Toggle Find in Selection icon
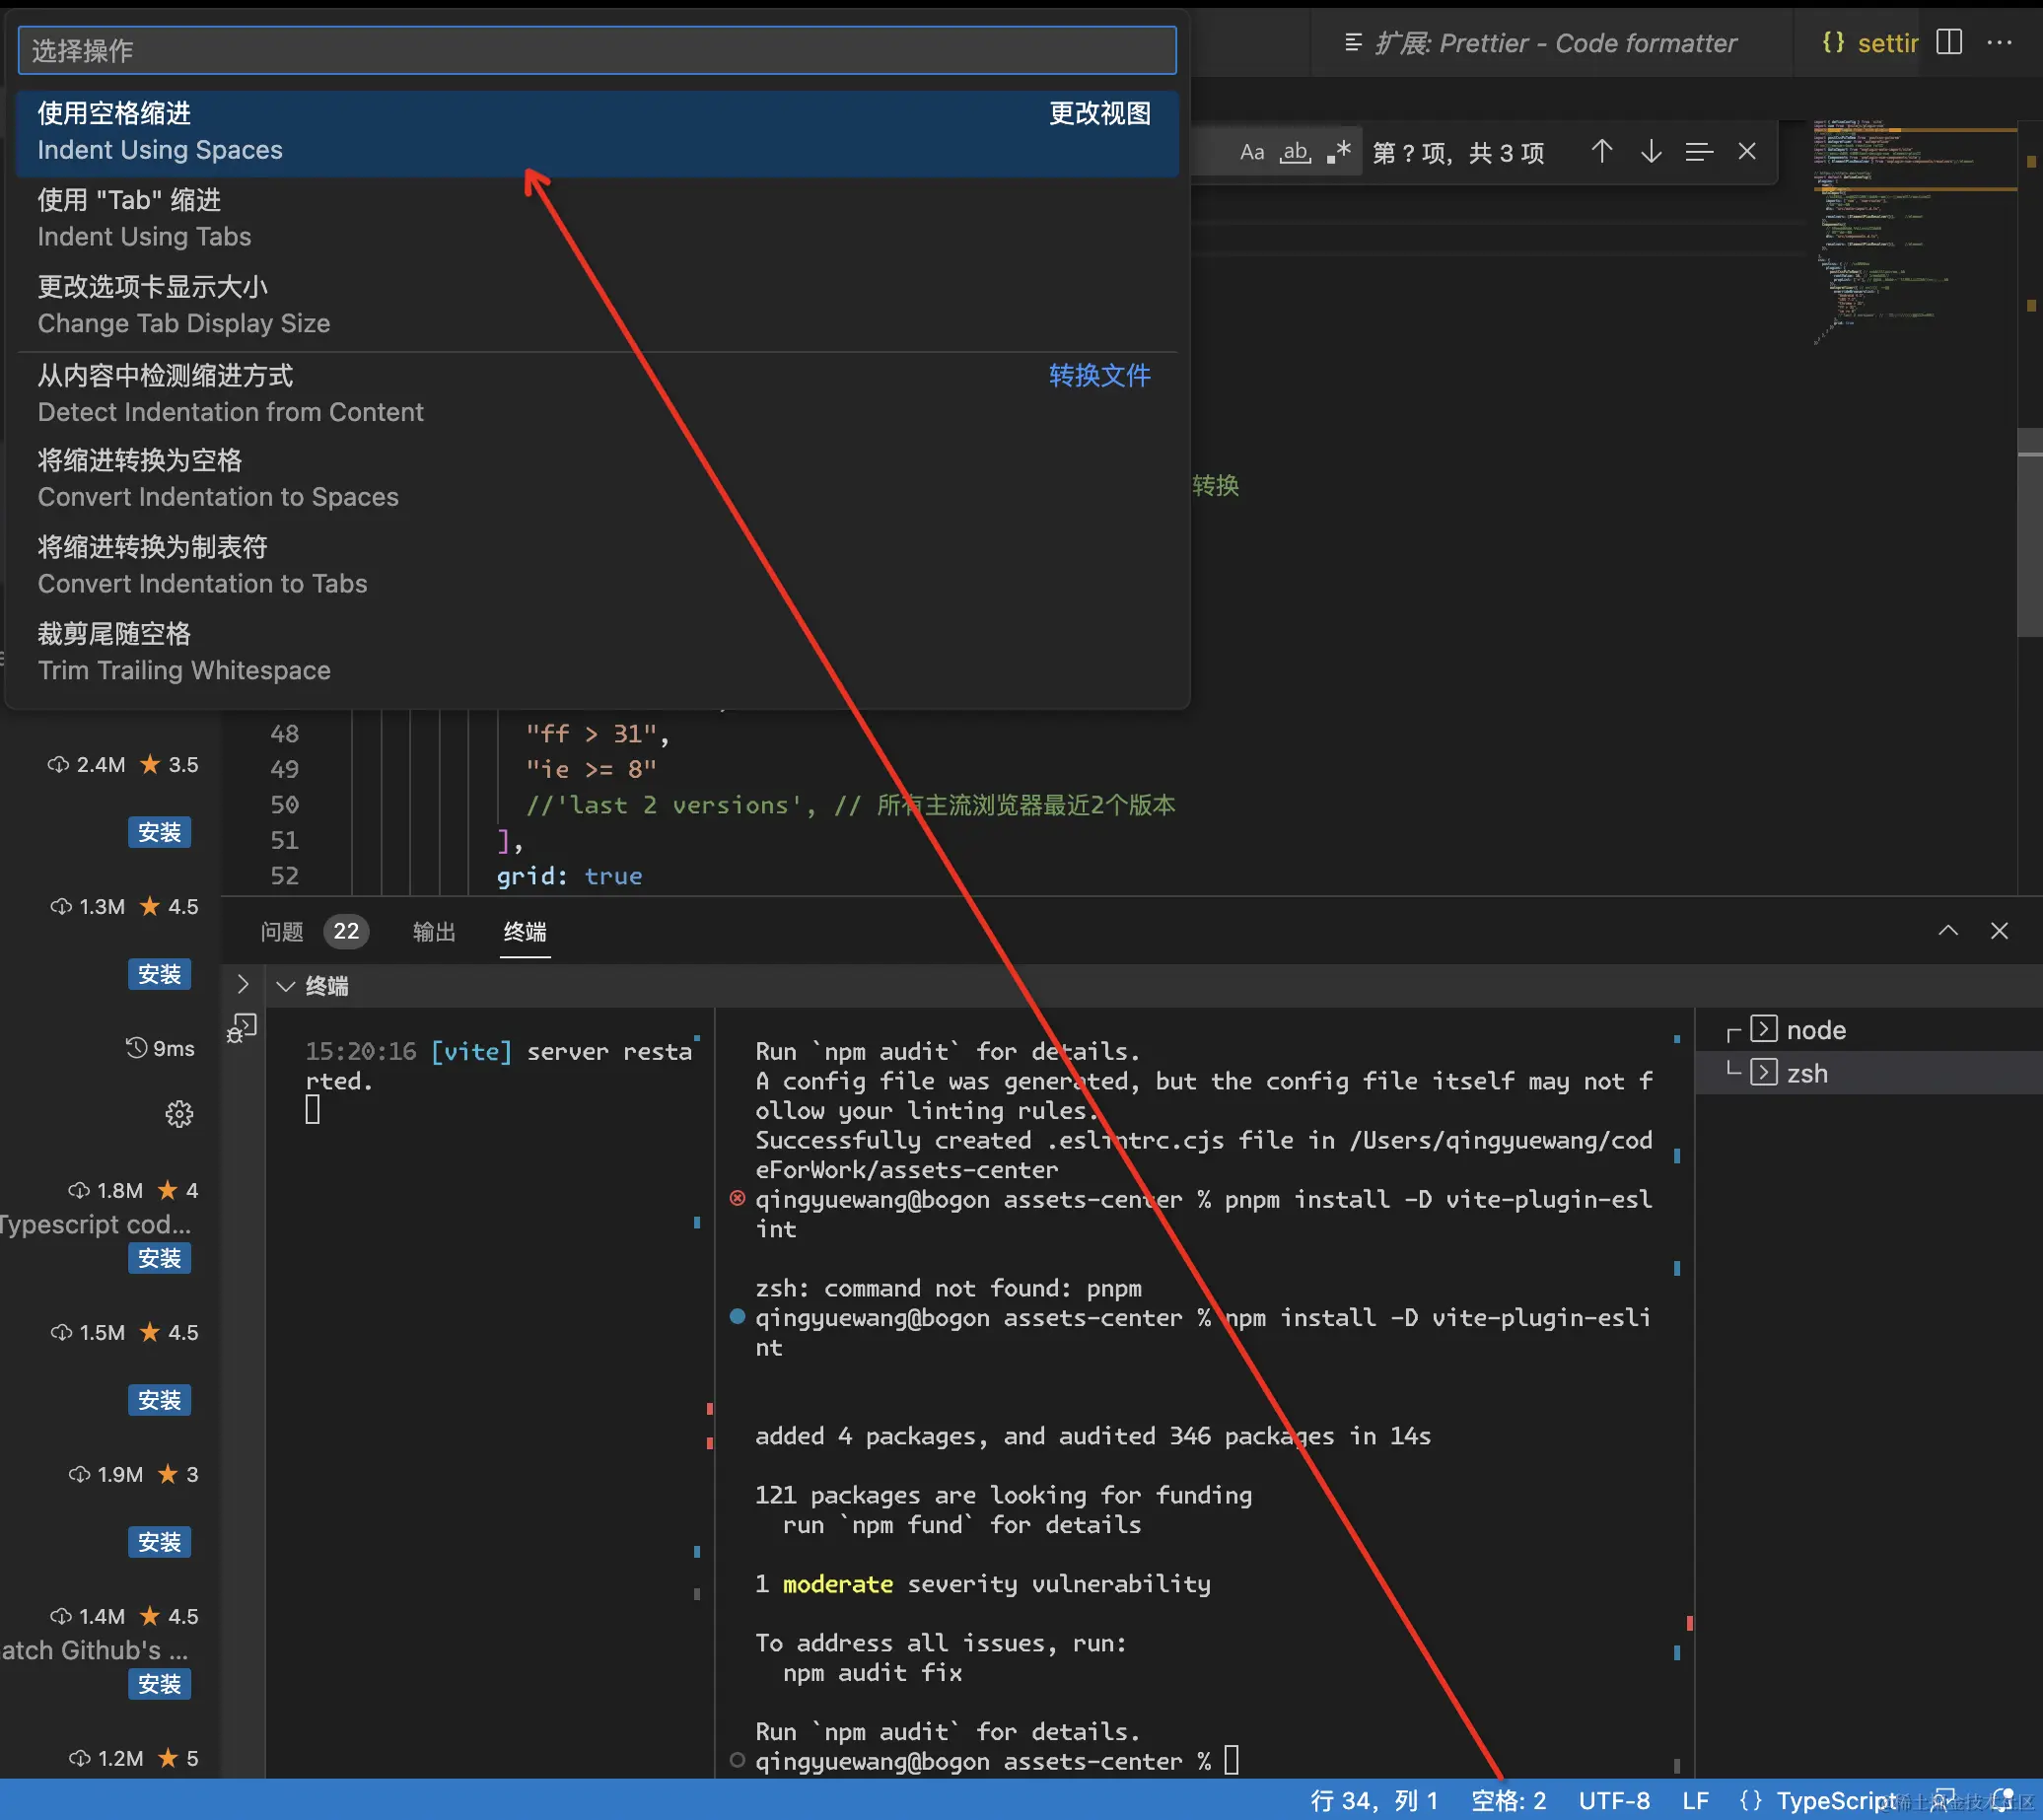Image resolution: width=2043 pixels, height=1820 pixels. [x=1699, y=152]
